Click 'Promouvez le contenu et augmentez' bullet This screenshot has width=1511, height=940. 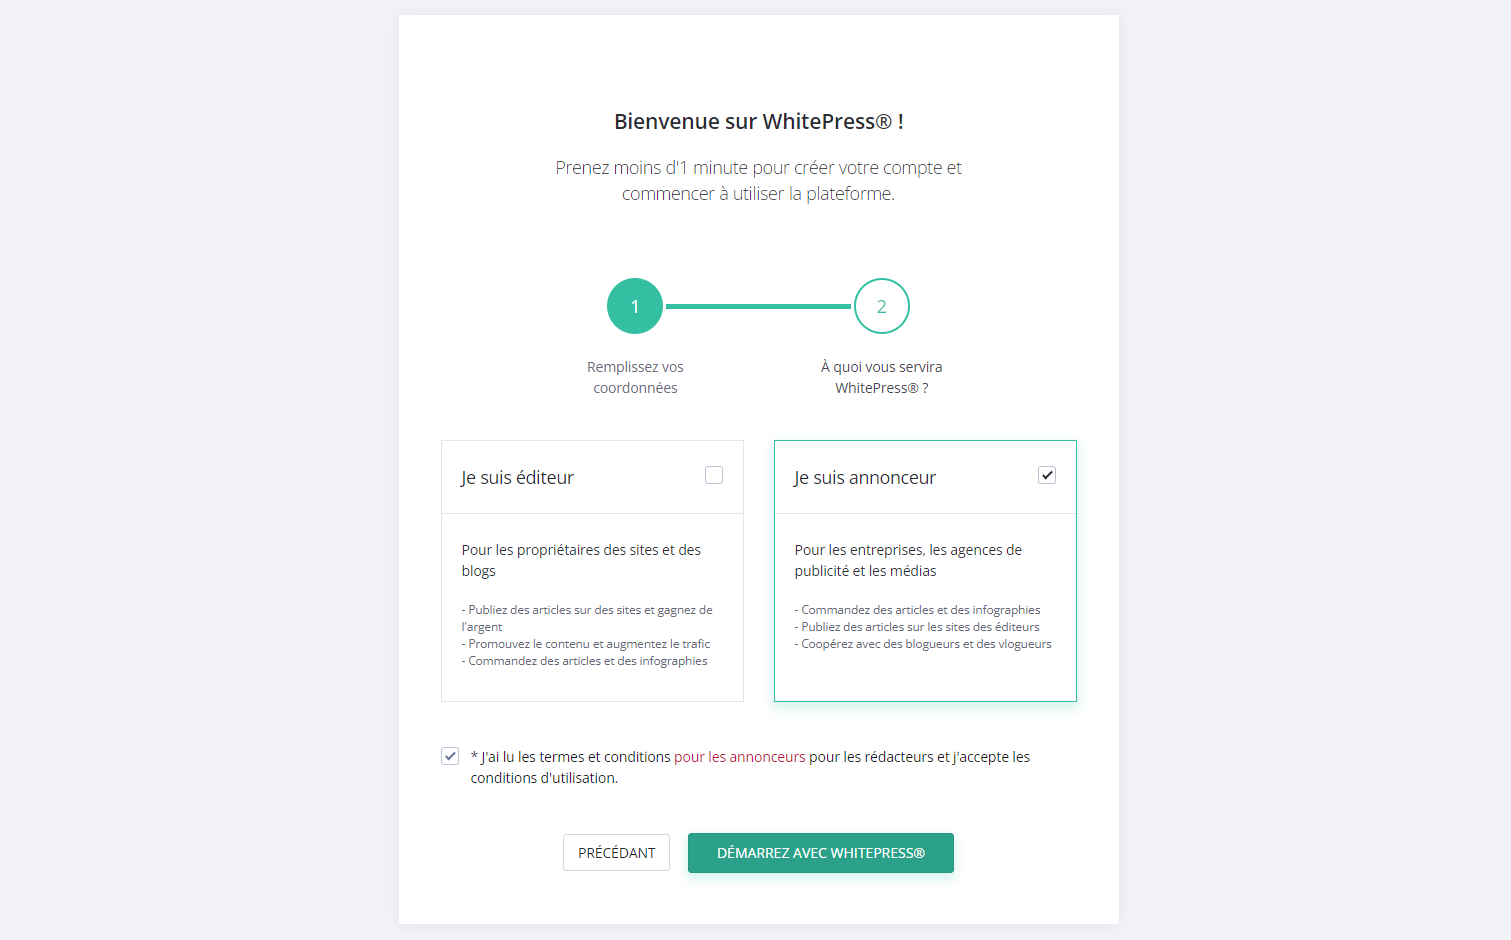[586, 644]
